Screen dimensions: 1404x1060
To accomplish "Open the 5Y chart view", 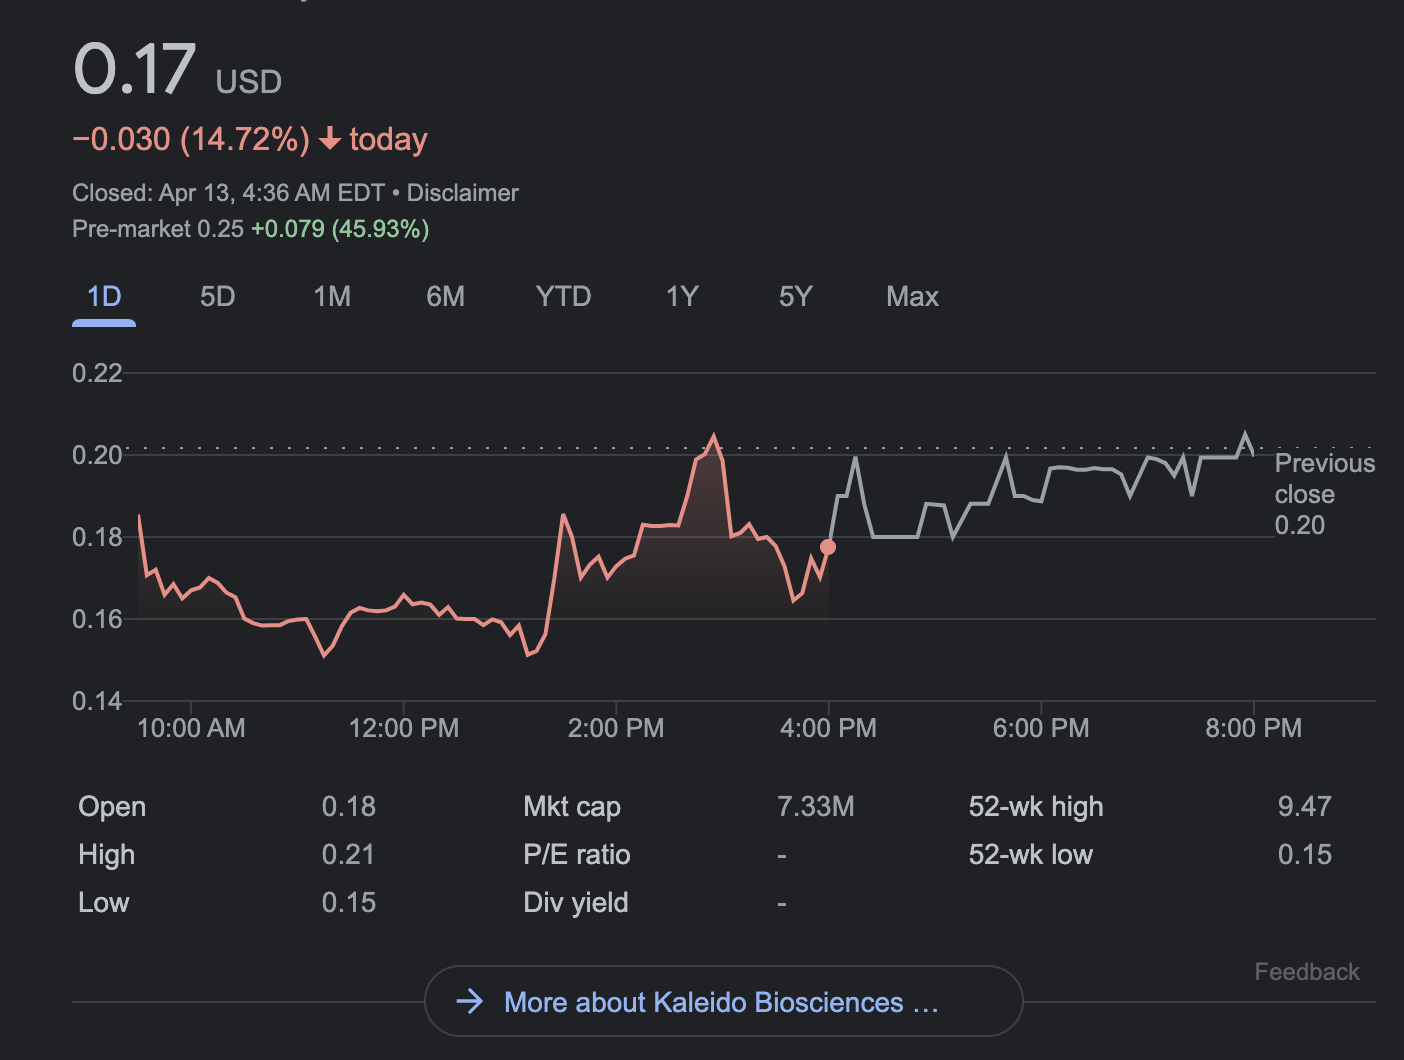I will pos(795,297).
